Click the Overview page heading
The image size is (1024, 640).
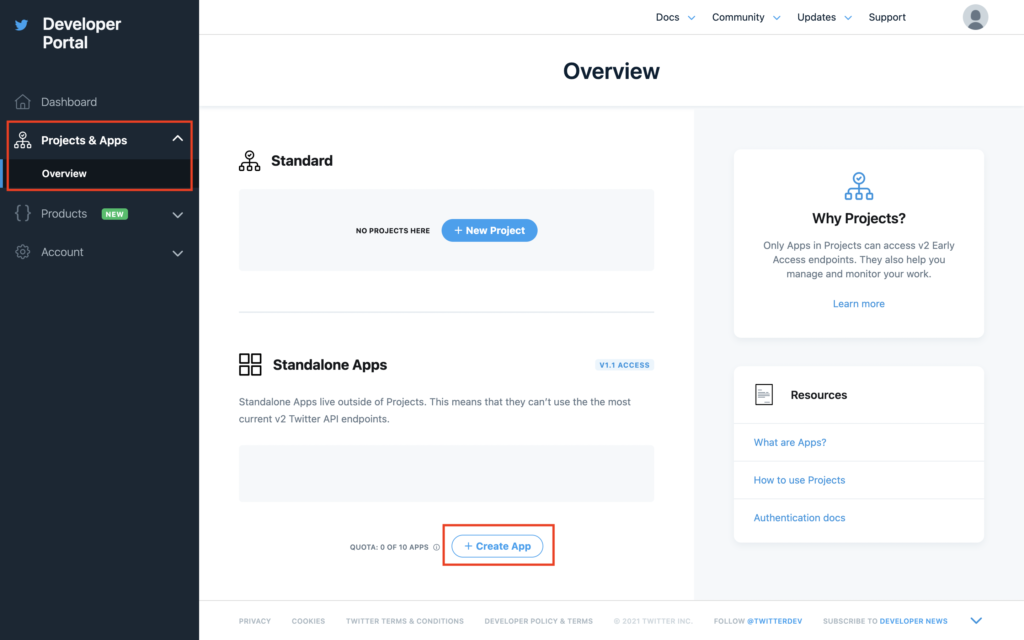611,71
